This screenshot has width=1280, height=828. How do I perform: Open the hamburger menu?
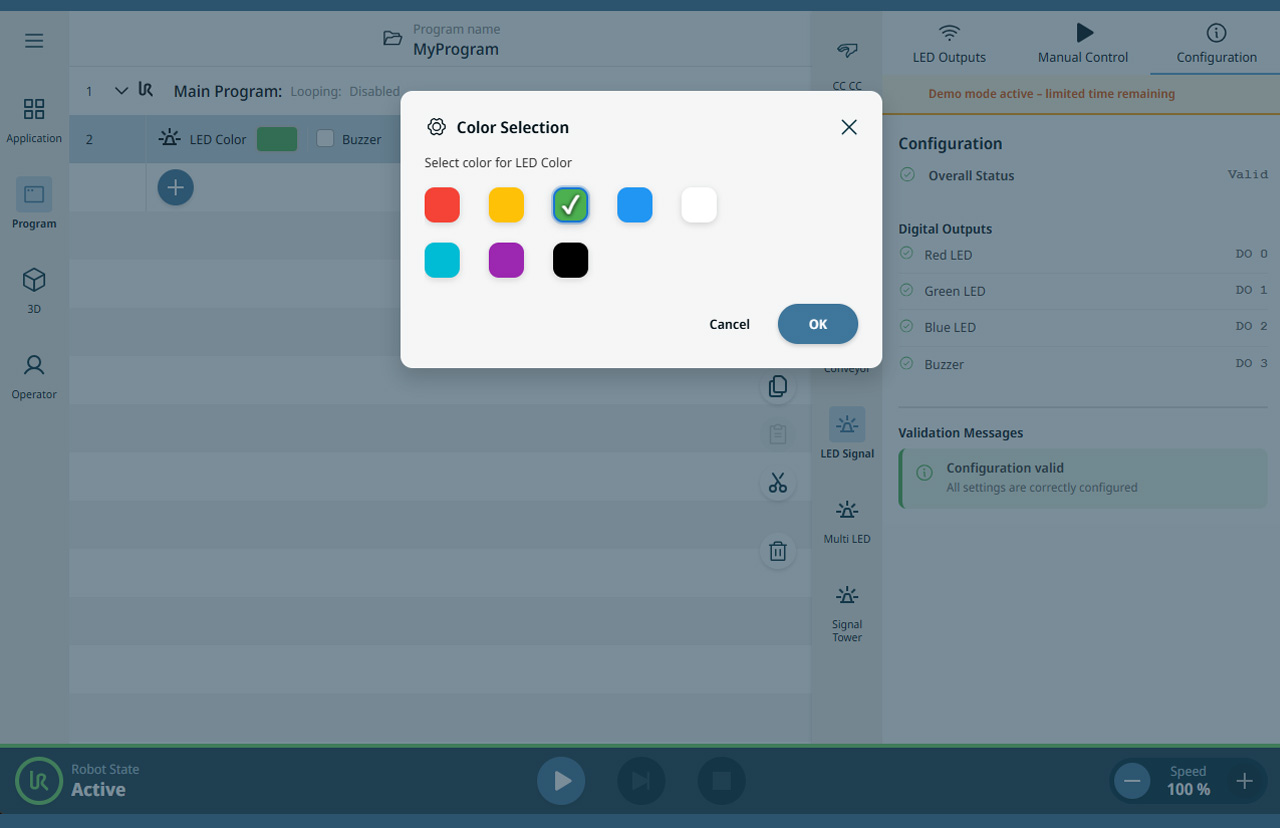[x=33, y=40]
